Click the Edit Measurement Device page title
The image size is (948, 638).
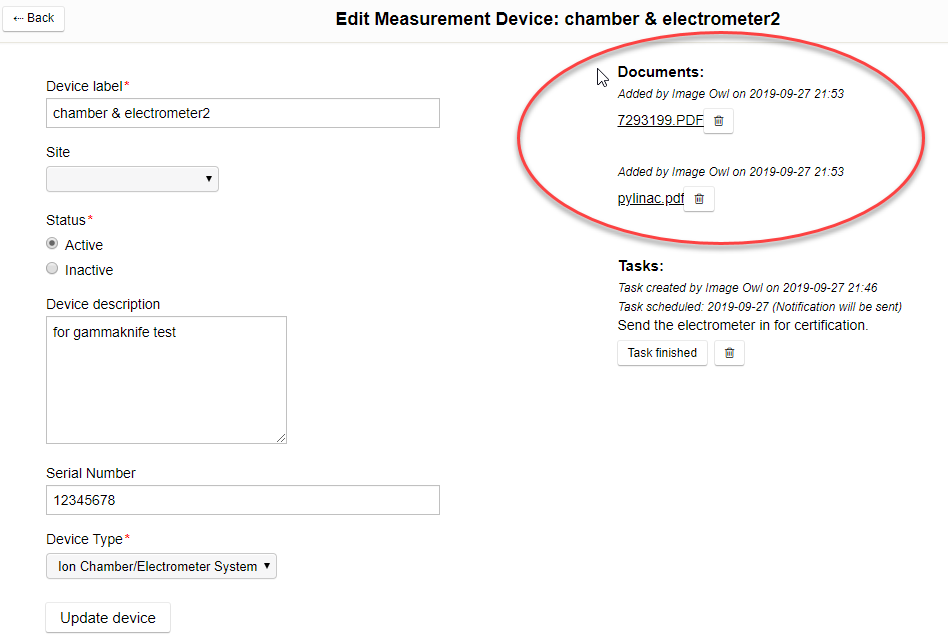tap(557, 19)
